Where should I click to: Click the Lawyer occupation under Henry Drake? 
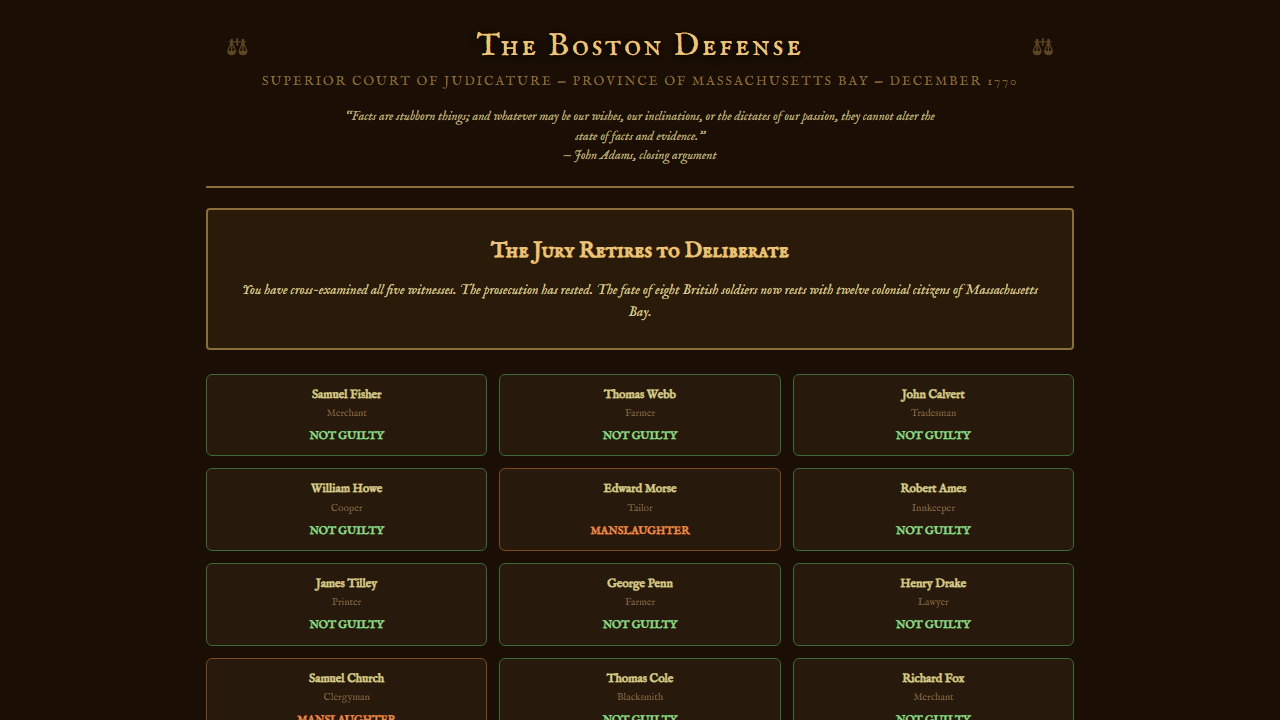(933, 602)
